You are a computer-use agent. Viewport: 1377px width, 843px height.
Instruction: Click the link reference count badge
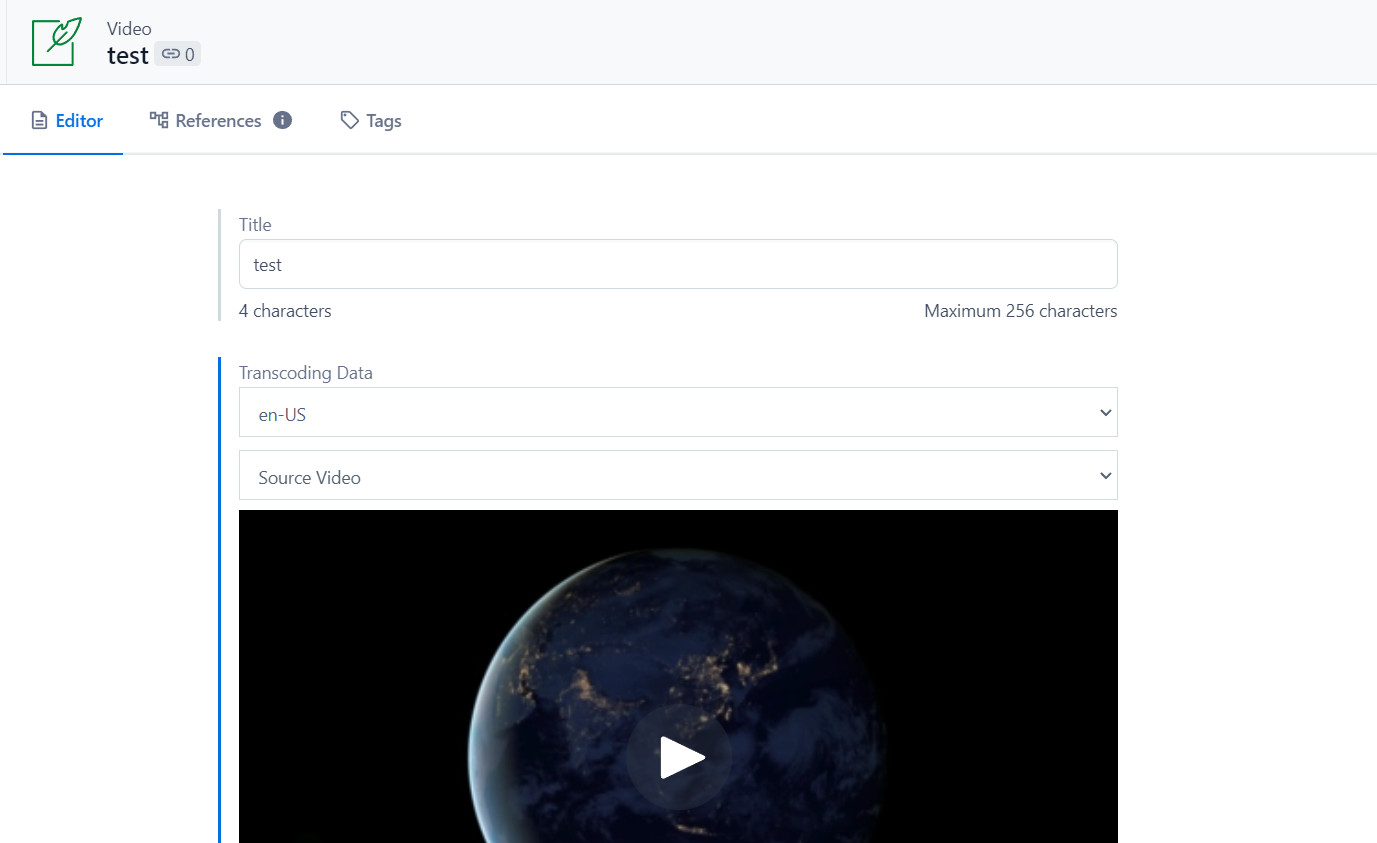click(x=178, y=55)
